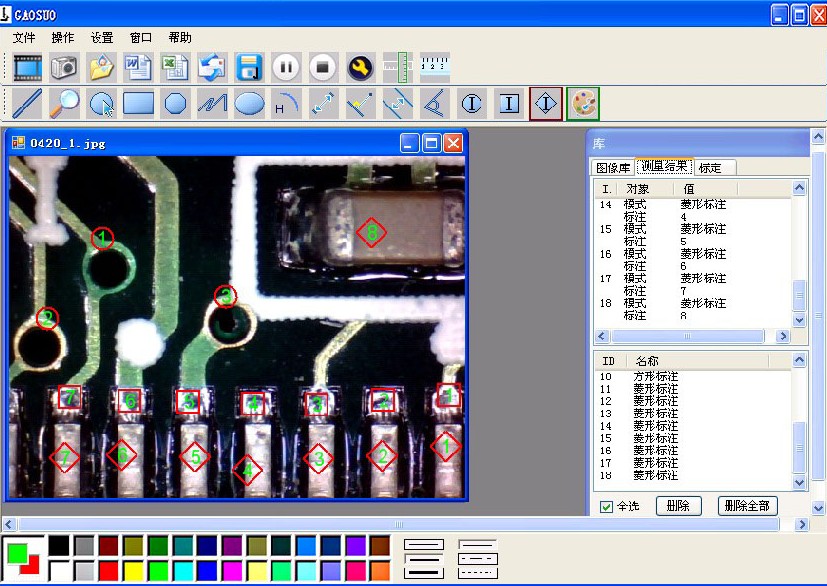Screen dimensions: 827x586
Task: Select the square annotation marker tool
Action: click(509, 103)
